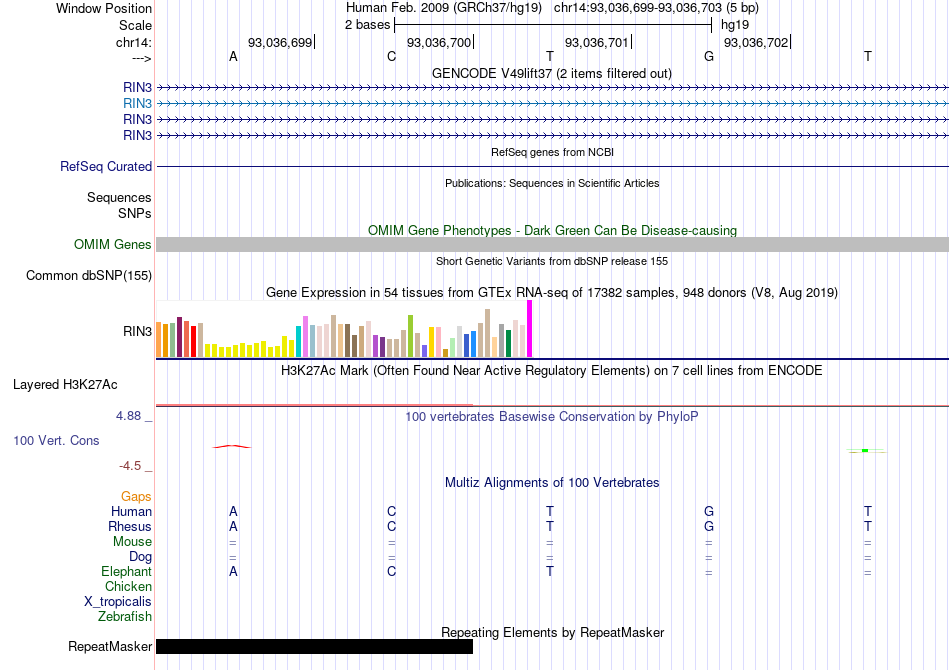The image size is (950, 670).
Task: Click the 'OMIM Genes' track label
Action: (x=113, y=244)
